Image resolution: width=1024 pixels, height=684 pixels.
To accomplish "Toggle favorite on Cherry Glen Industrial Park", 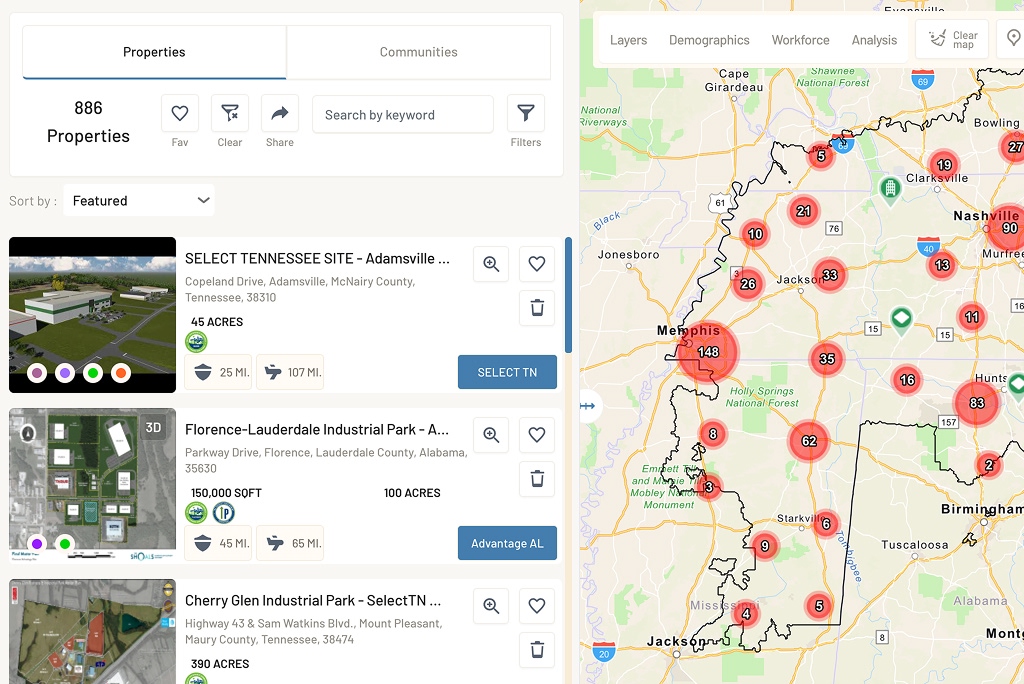I will tap(537, 606).
